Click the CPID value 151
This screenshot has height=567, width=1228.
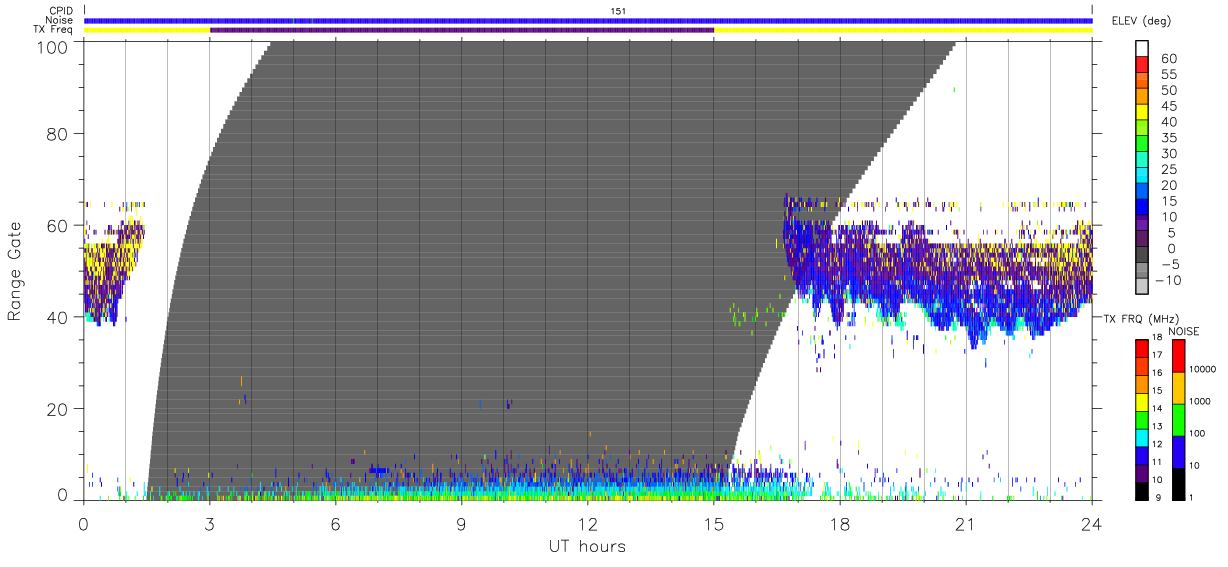[x=619, y=11]
